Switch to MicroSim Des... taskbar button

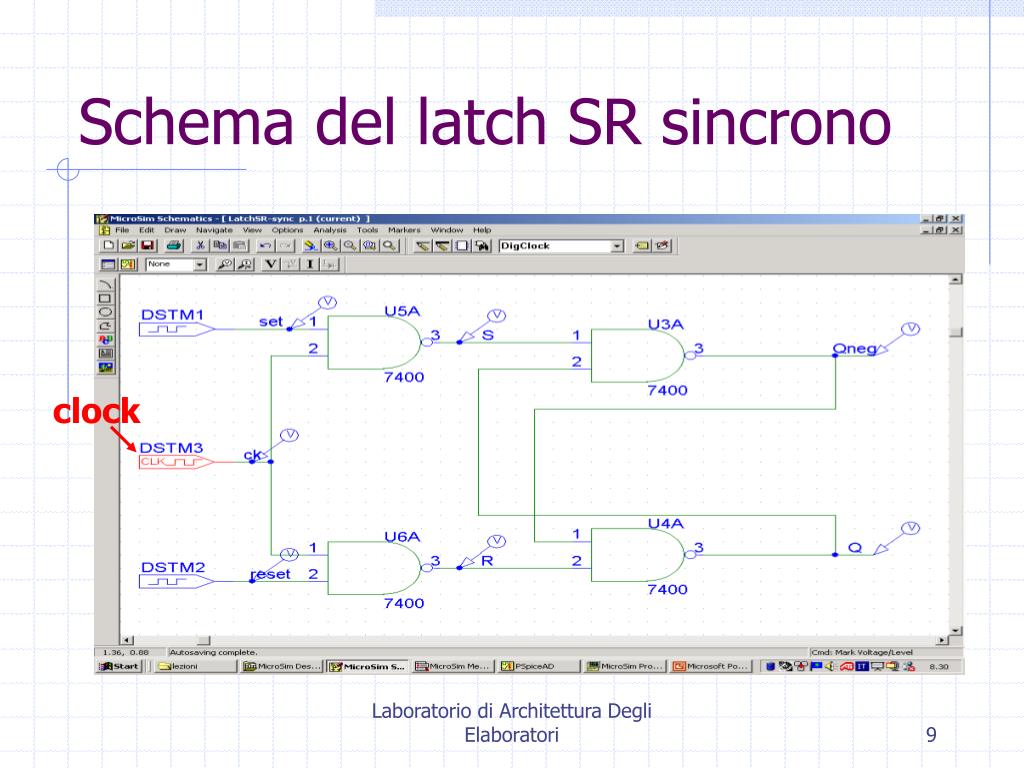click(x=282, y=666)
